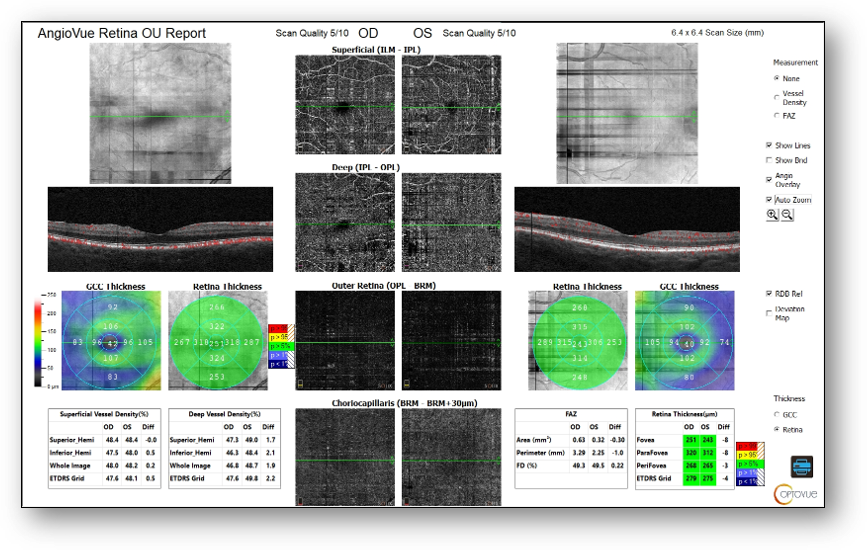This screenshot has height=550, width=867.
Task: Click the OD GCC Thickness color map
Action: pos(112,340)
